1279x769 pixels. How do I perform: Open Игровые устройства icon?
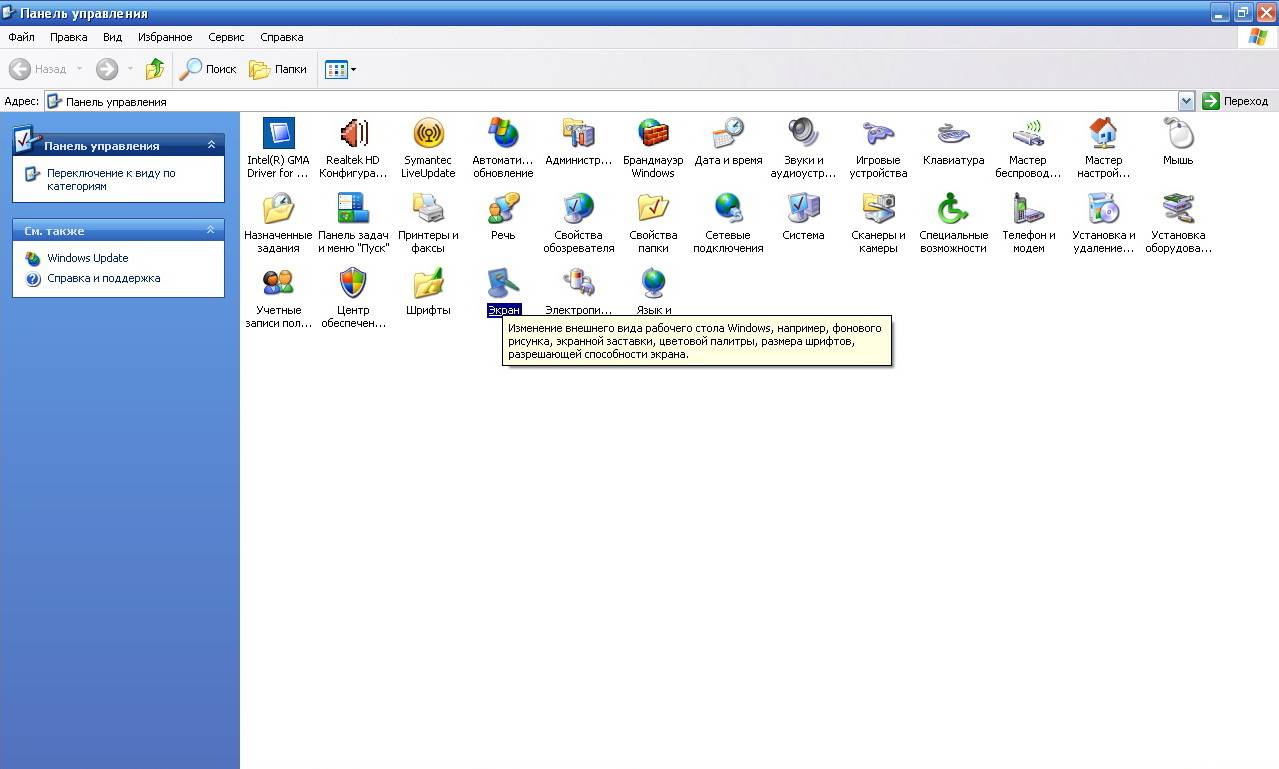point(878,133)
